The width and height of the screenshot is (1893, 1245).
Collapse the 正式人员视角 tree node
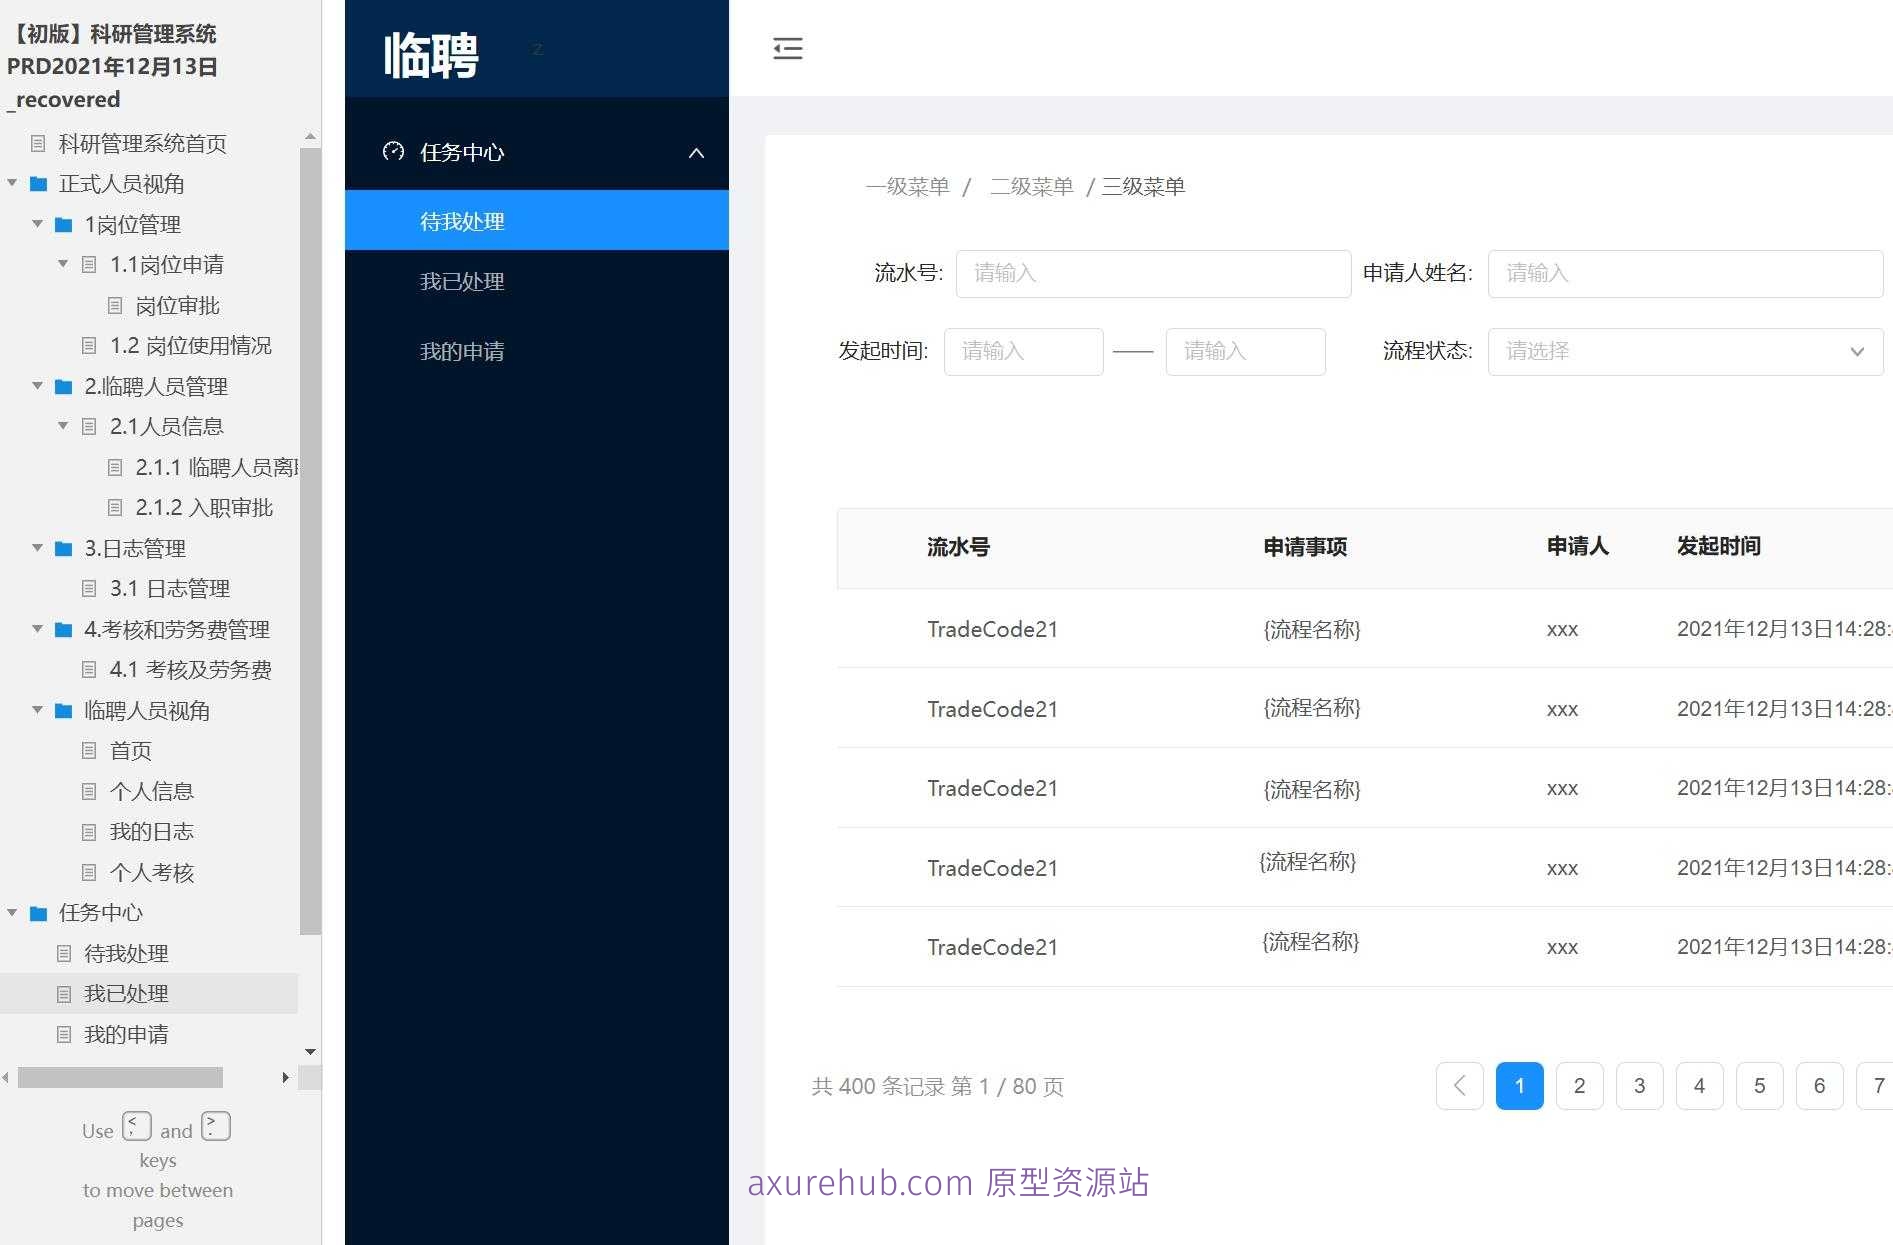tap(12, 184)
